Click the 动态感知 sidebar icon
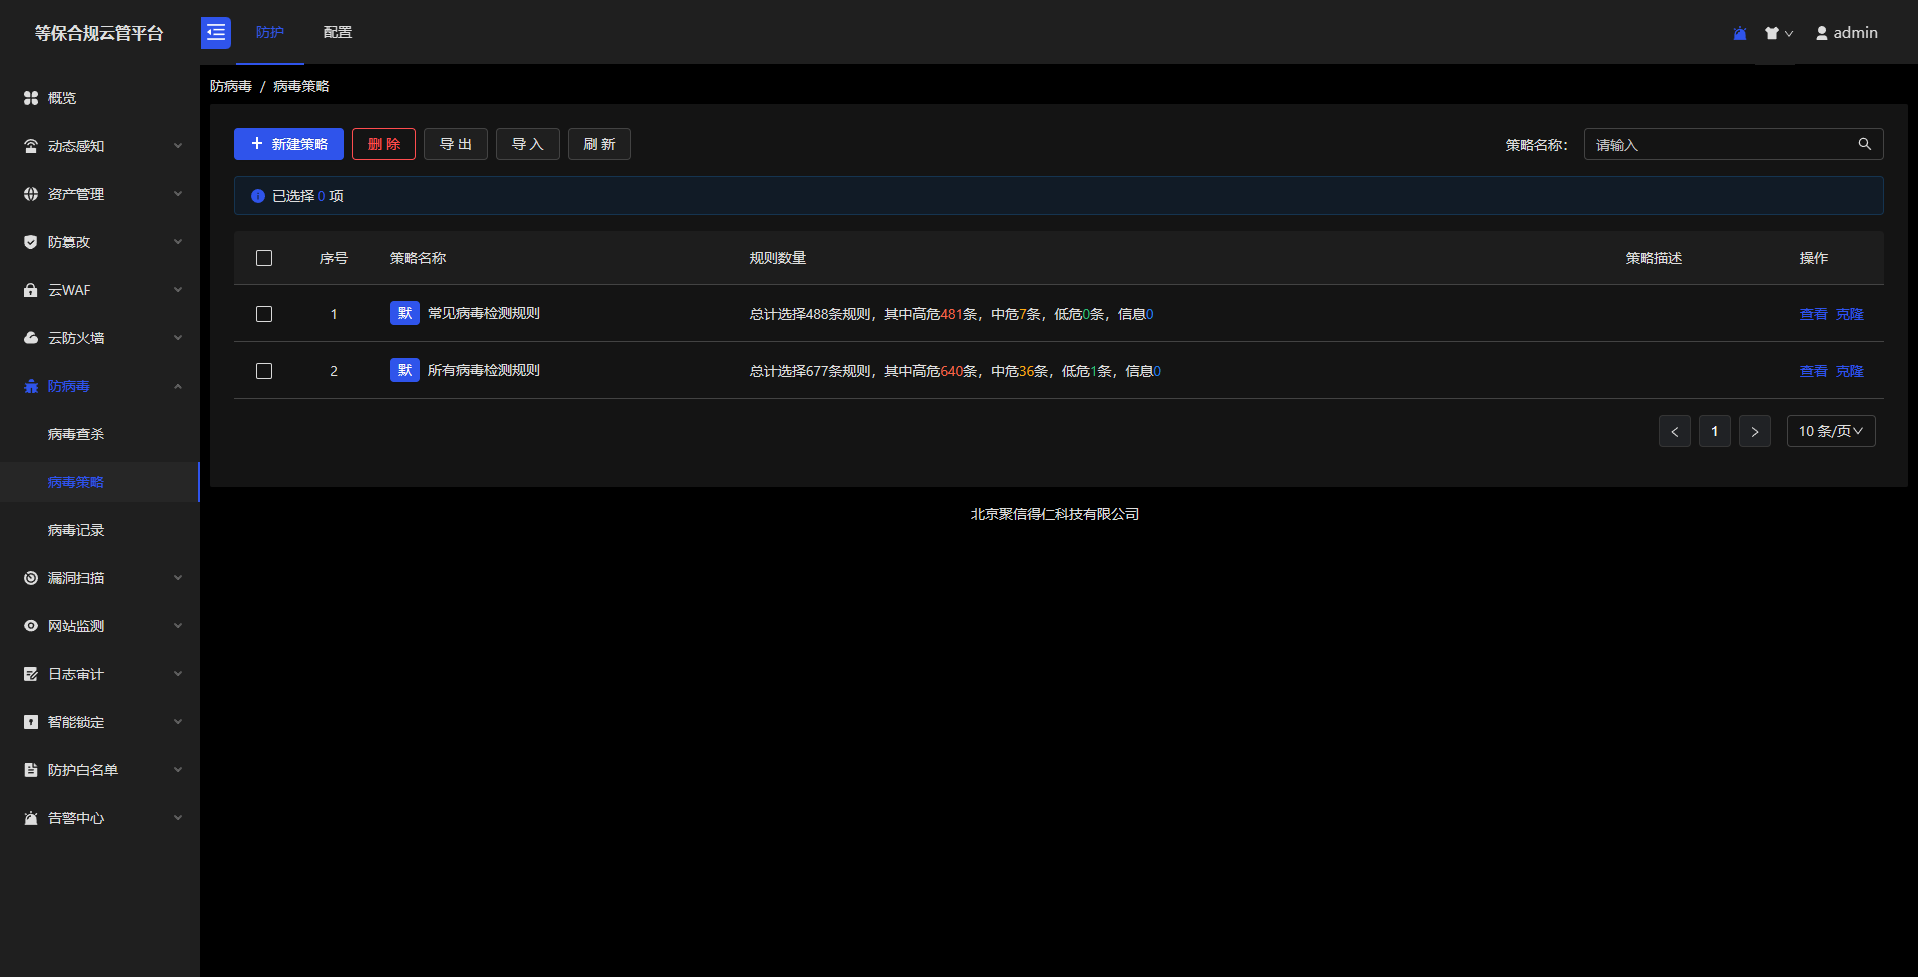The width and height of the screenshot is (1918, 977). click(31, 146)
